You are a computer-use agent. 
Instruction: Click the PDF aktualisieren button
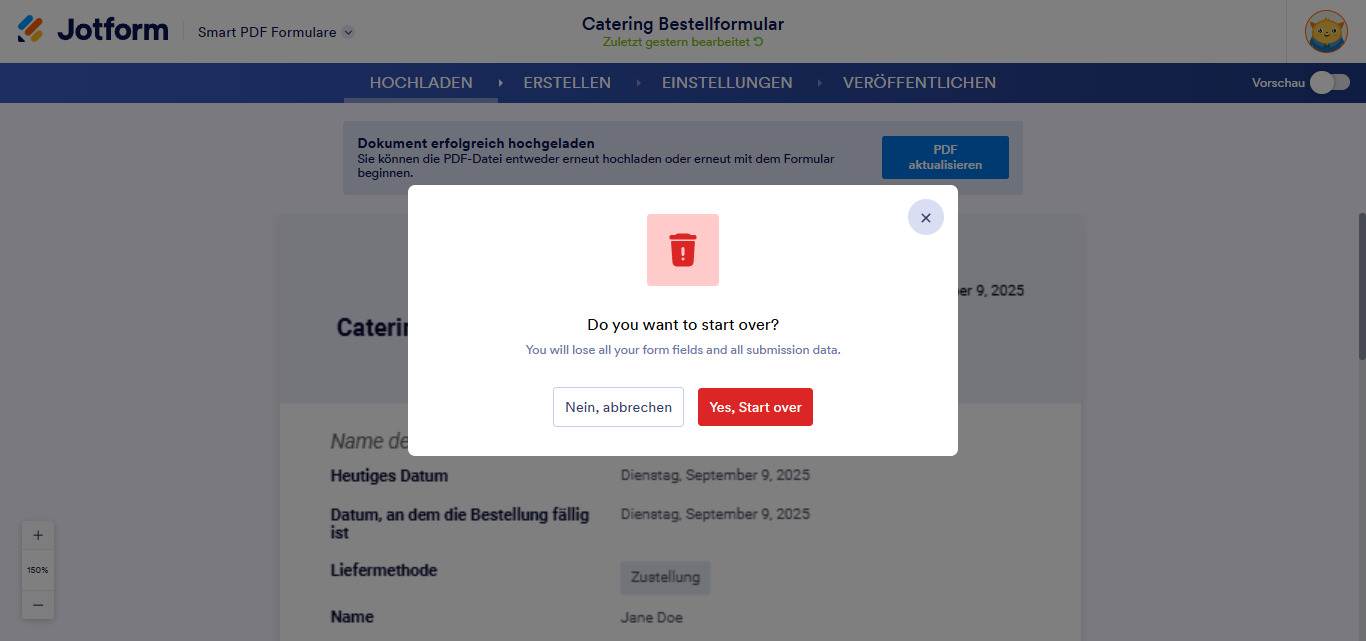click(945, 157)
